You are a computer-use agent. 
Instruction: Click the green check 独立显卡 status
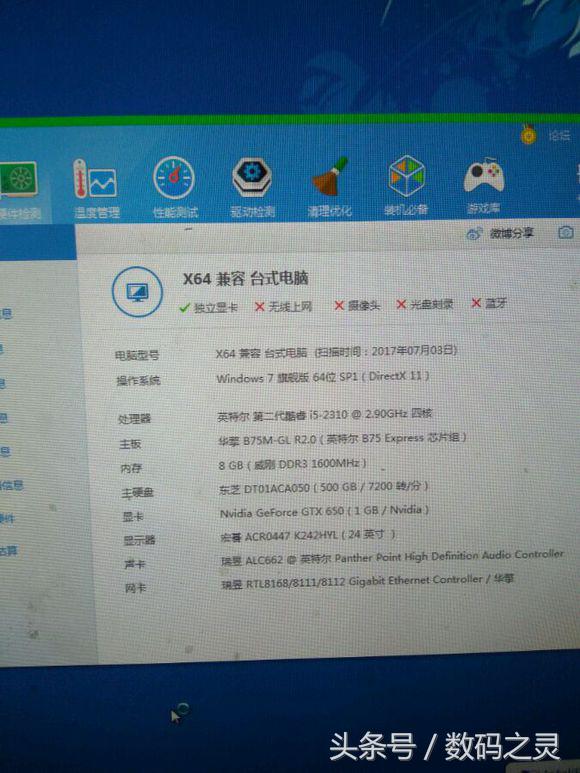pyautogui.click(x=208, y=308)
